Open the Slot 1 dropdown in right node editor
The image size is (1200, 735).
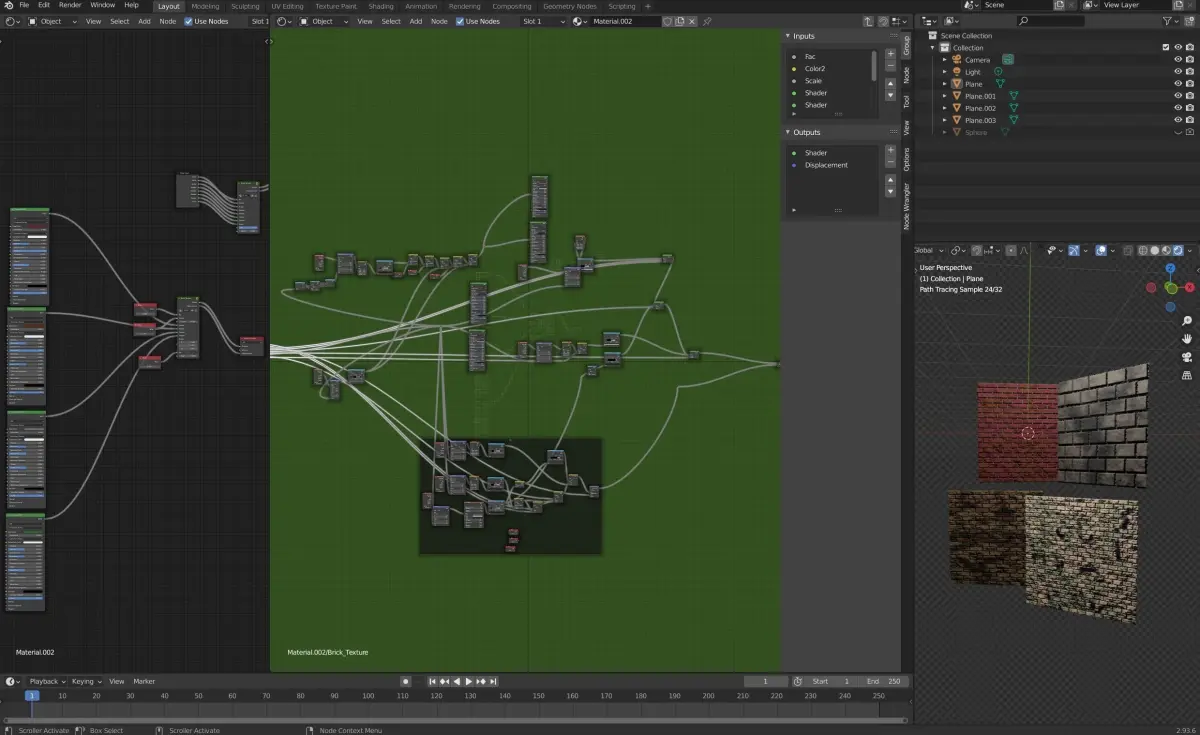544,21
